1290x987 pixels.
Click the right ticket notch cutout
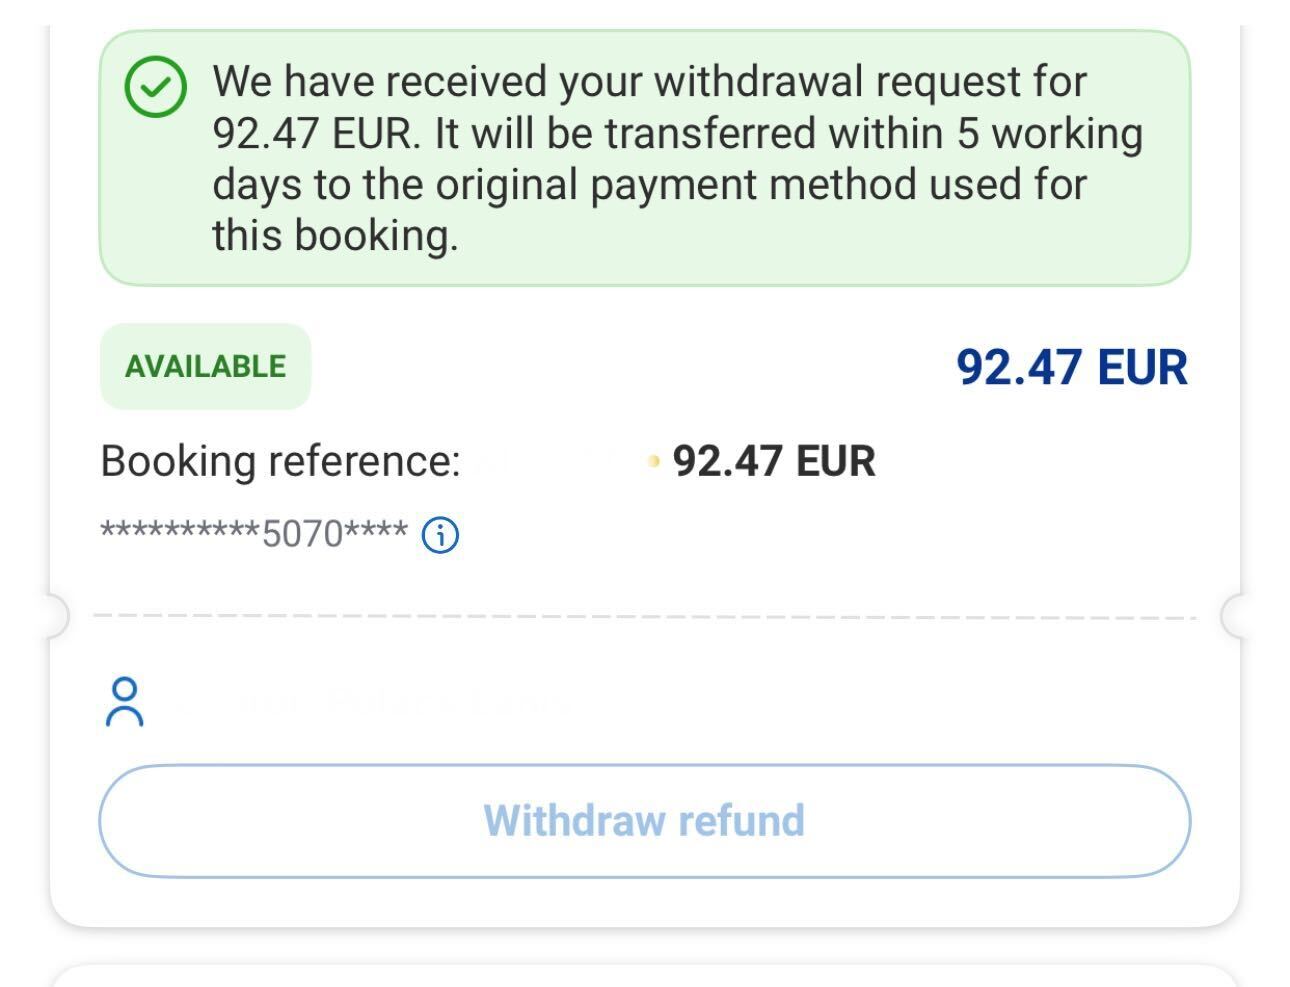click(x=1232, y=616)
